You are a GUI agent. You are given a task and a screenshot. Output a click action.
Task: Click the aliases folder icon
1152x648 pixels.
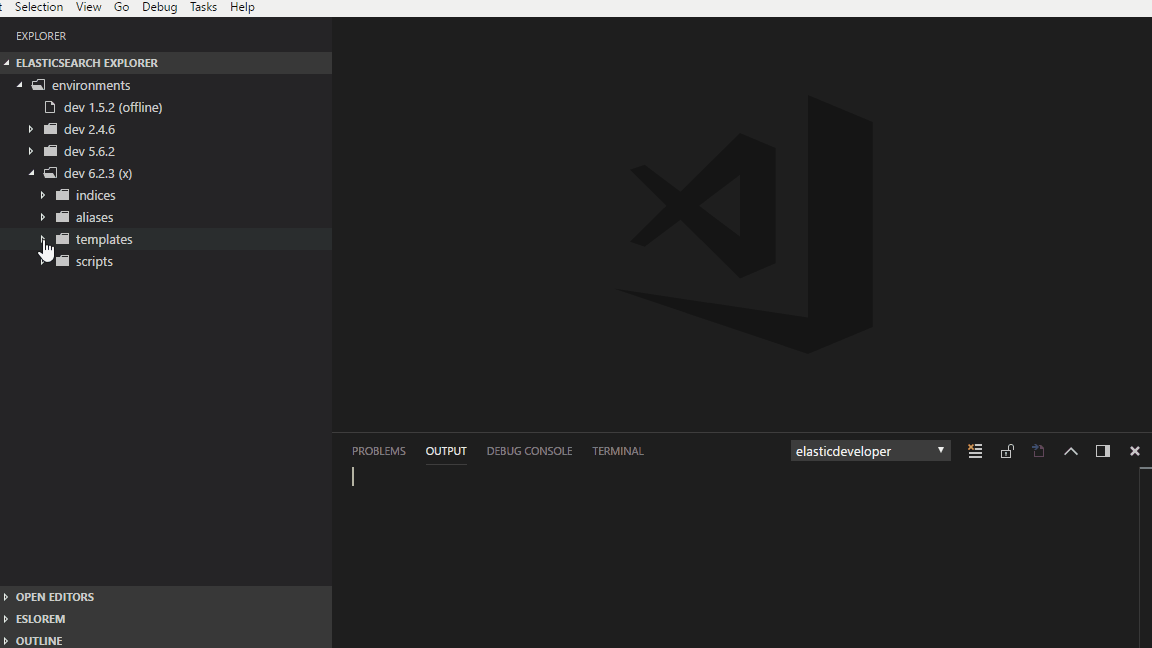[62, 217]
